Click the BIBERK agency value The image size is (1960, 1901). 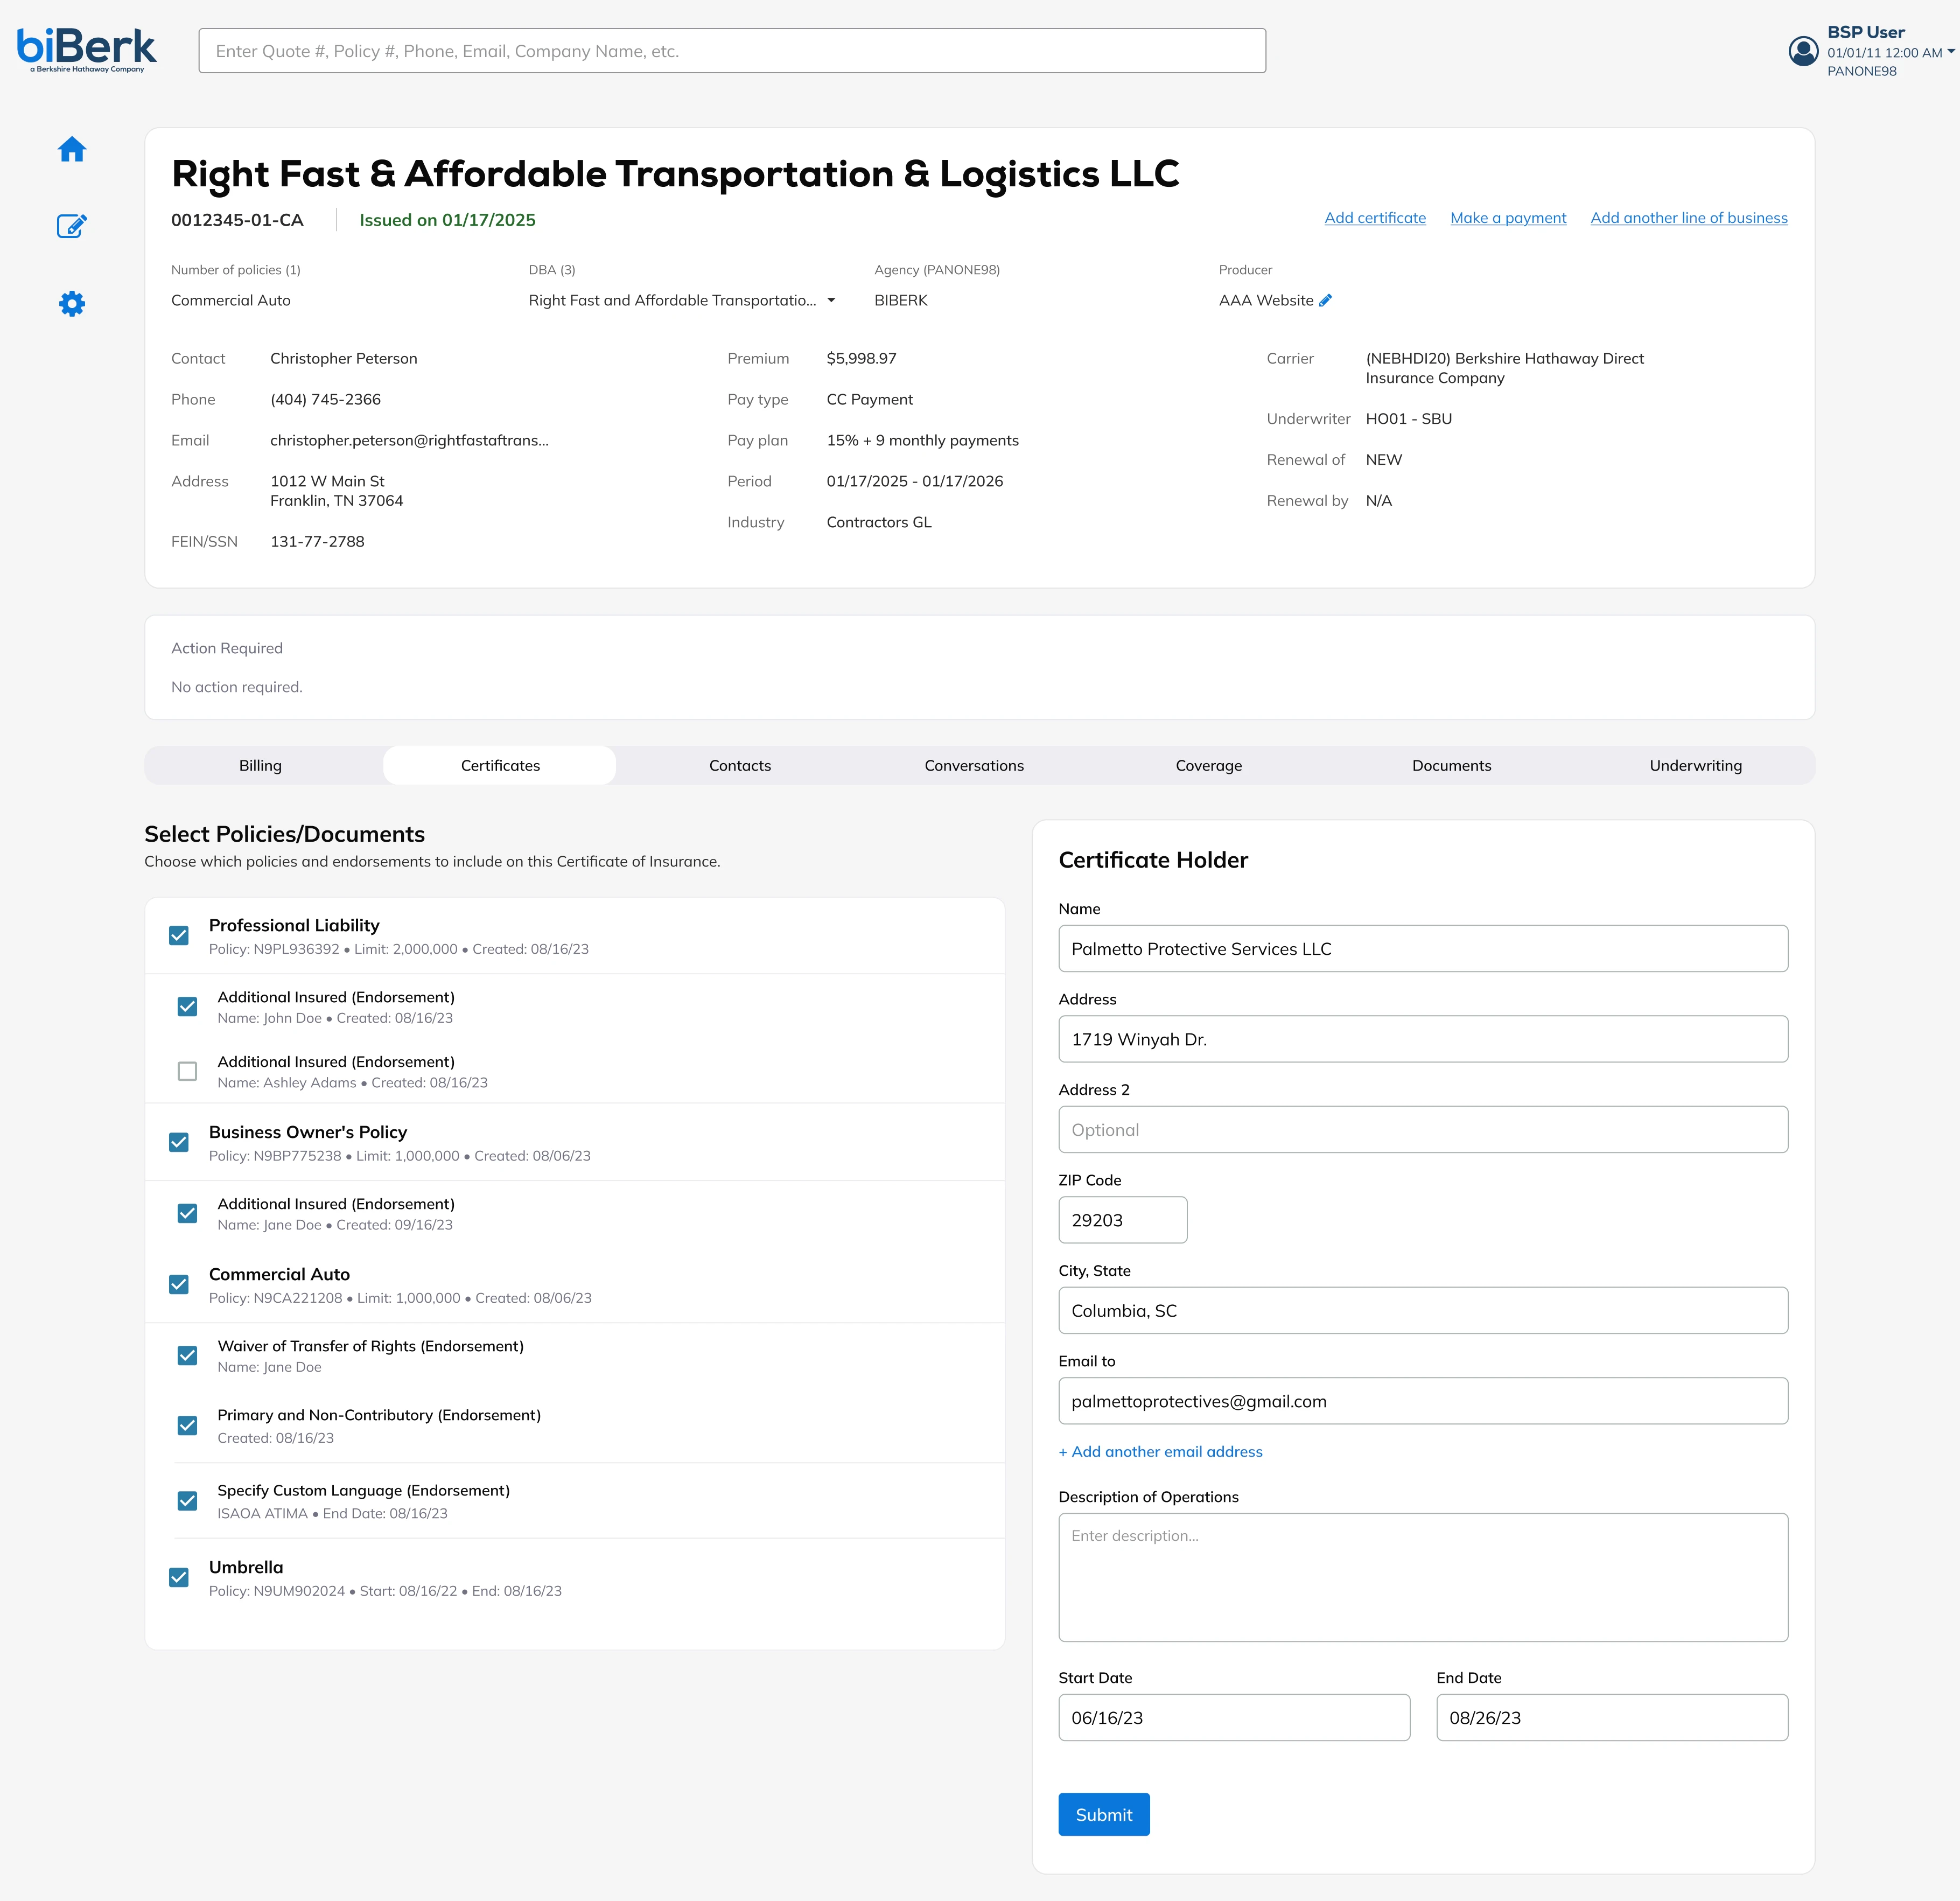(901, 300)
